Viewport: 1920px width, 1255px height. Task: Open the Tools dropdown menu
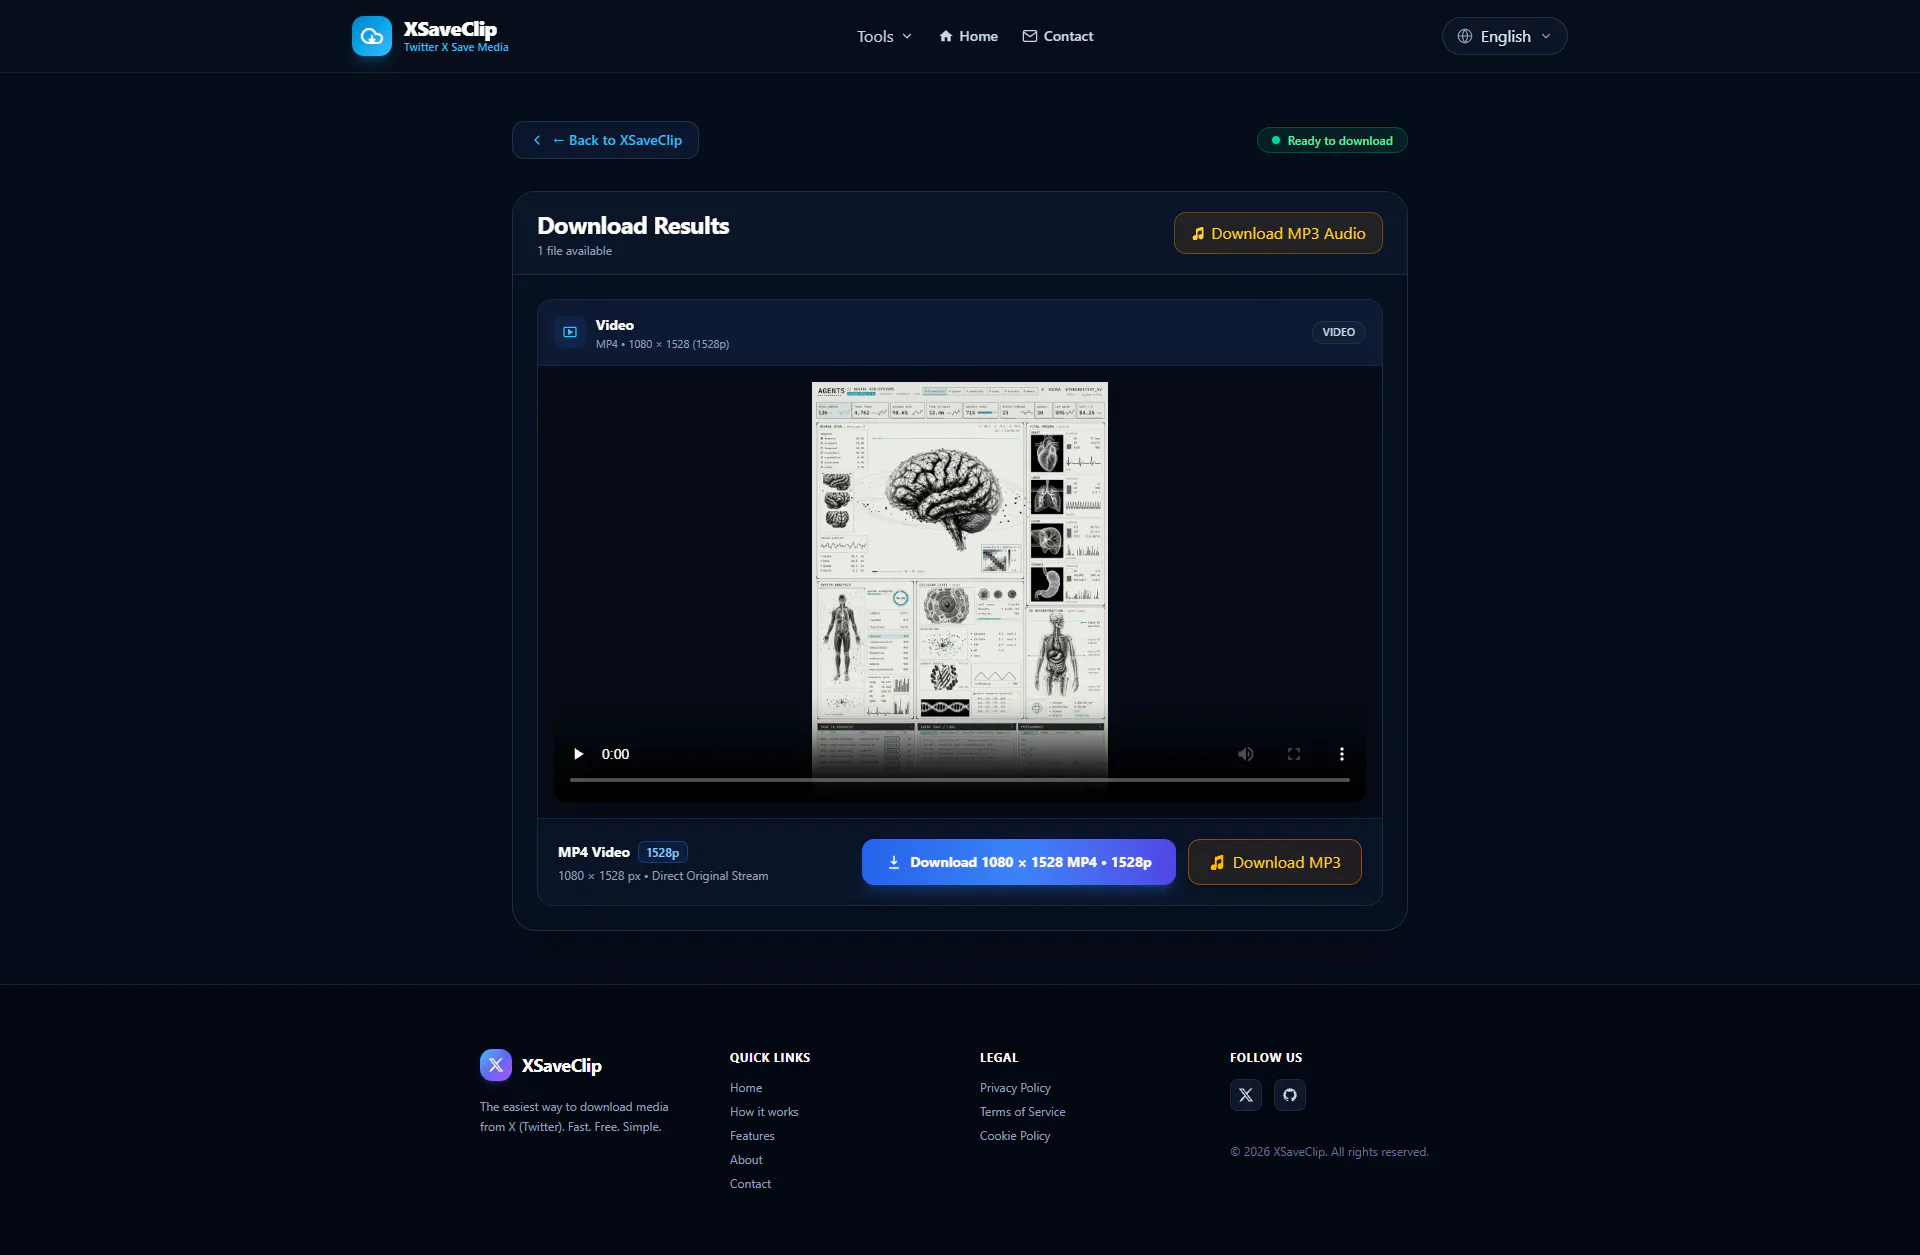point(884,36)
